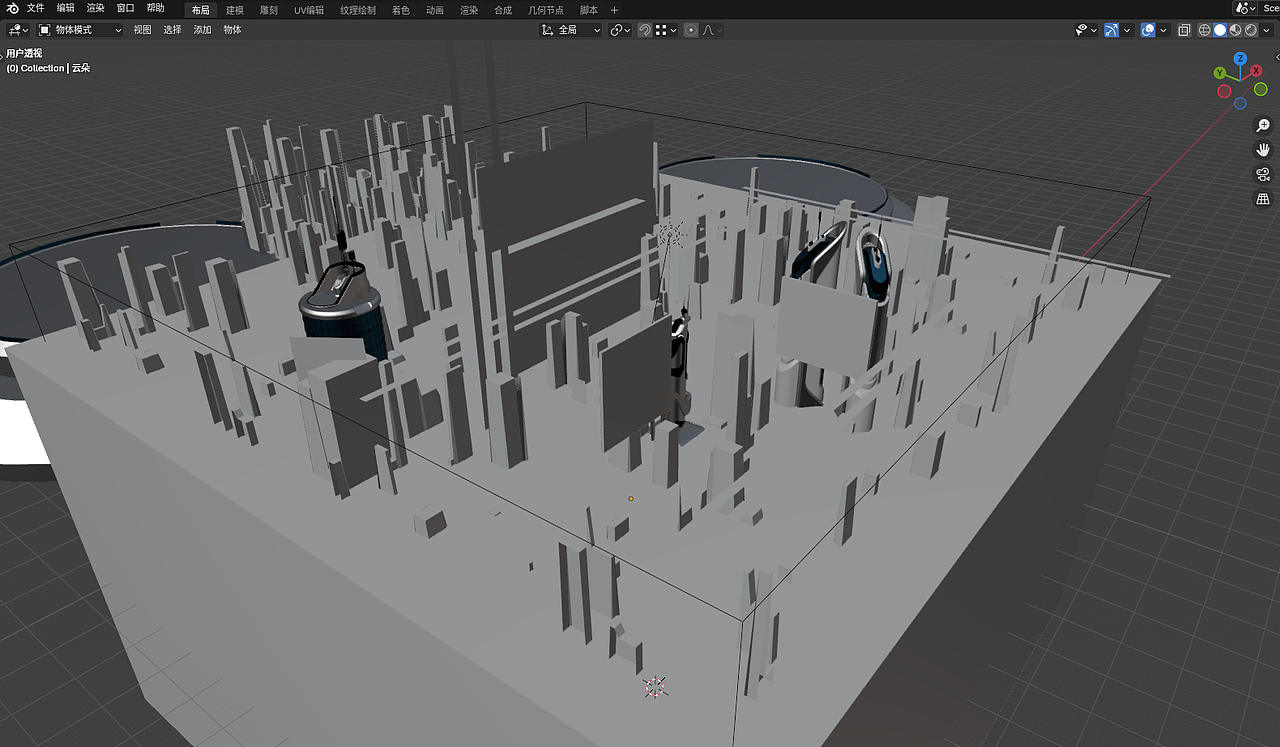Switch to the 脚本 (Scripting) workspace tab
This screenshot has width=1280, height=747.
pos(589,10)
